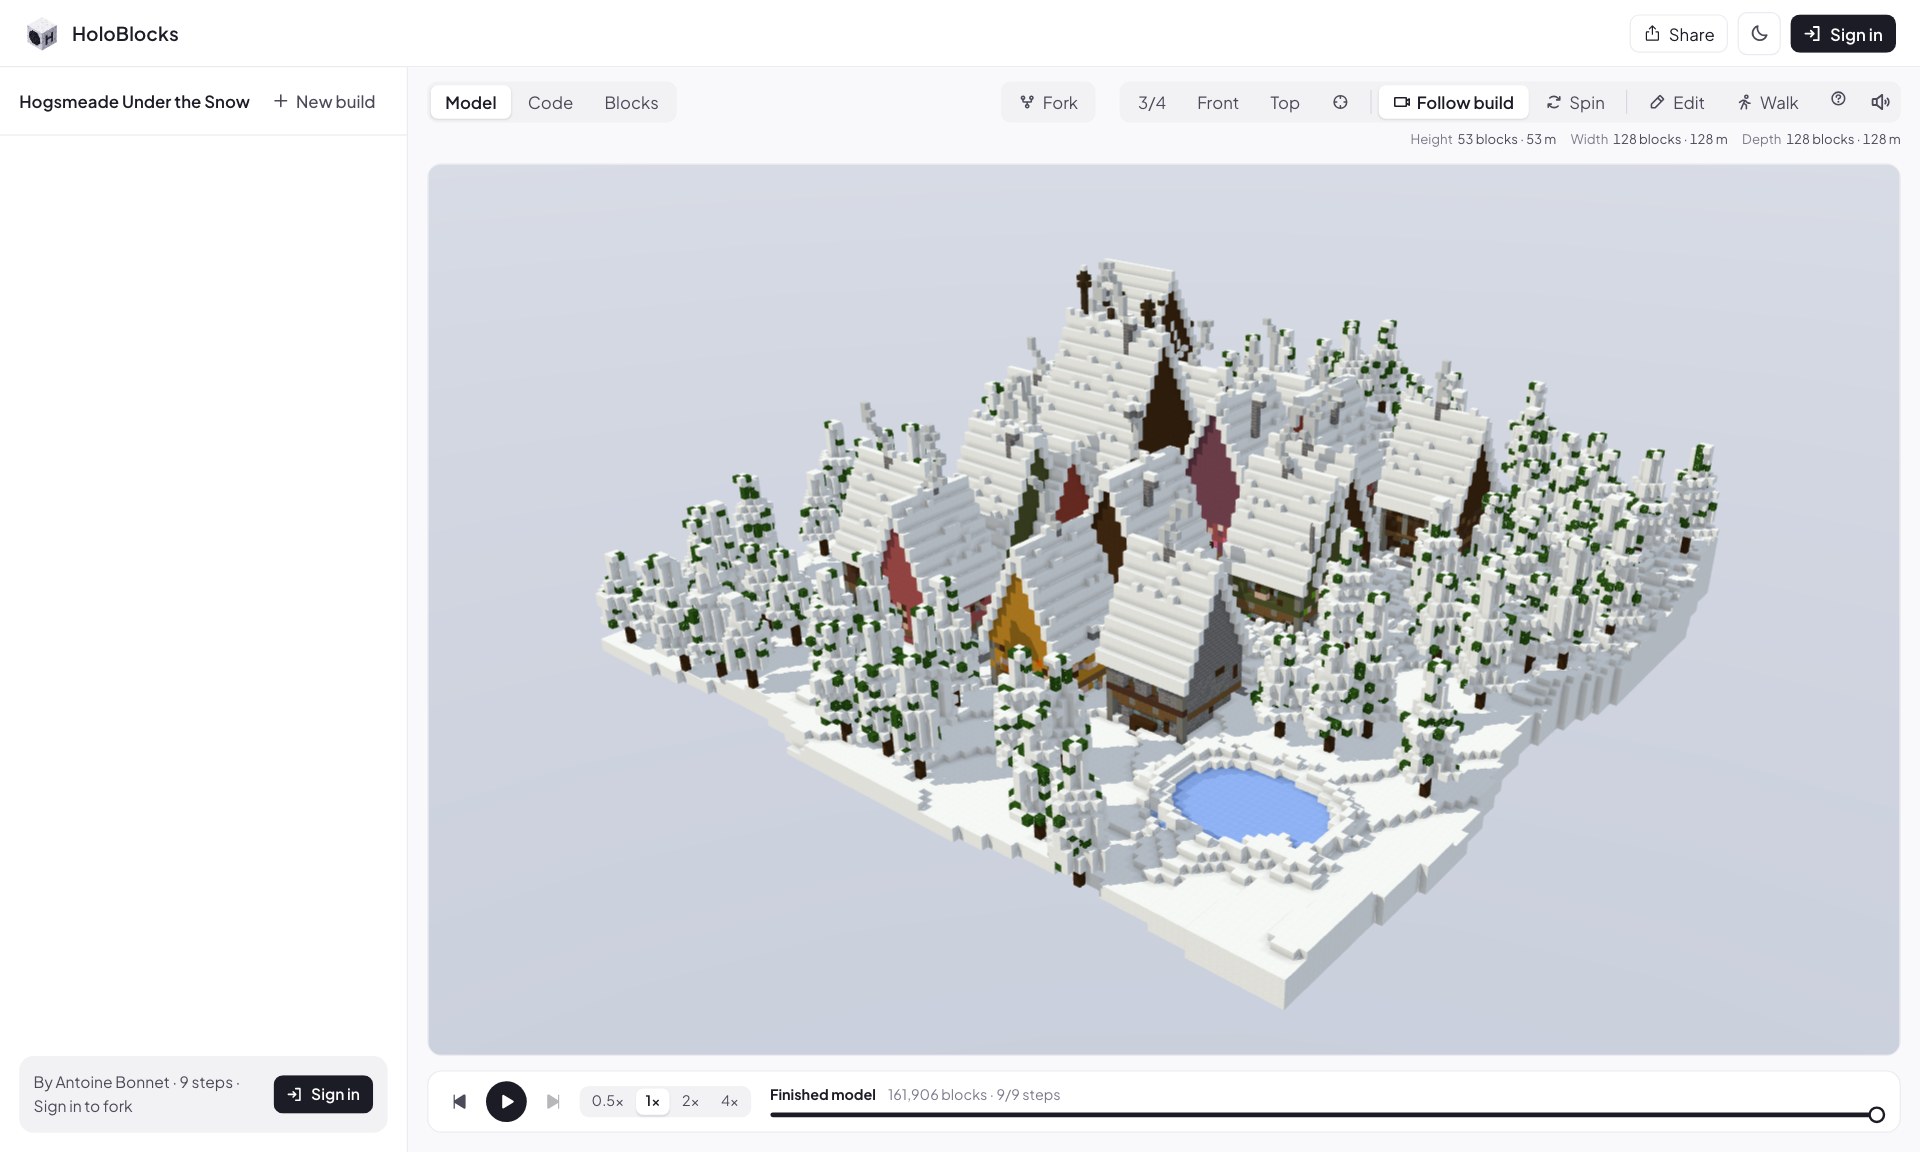This screenshot has height=1152, width=1920.
Task: Click the Finished model label
Action: click(x=822, y=1095)
